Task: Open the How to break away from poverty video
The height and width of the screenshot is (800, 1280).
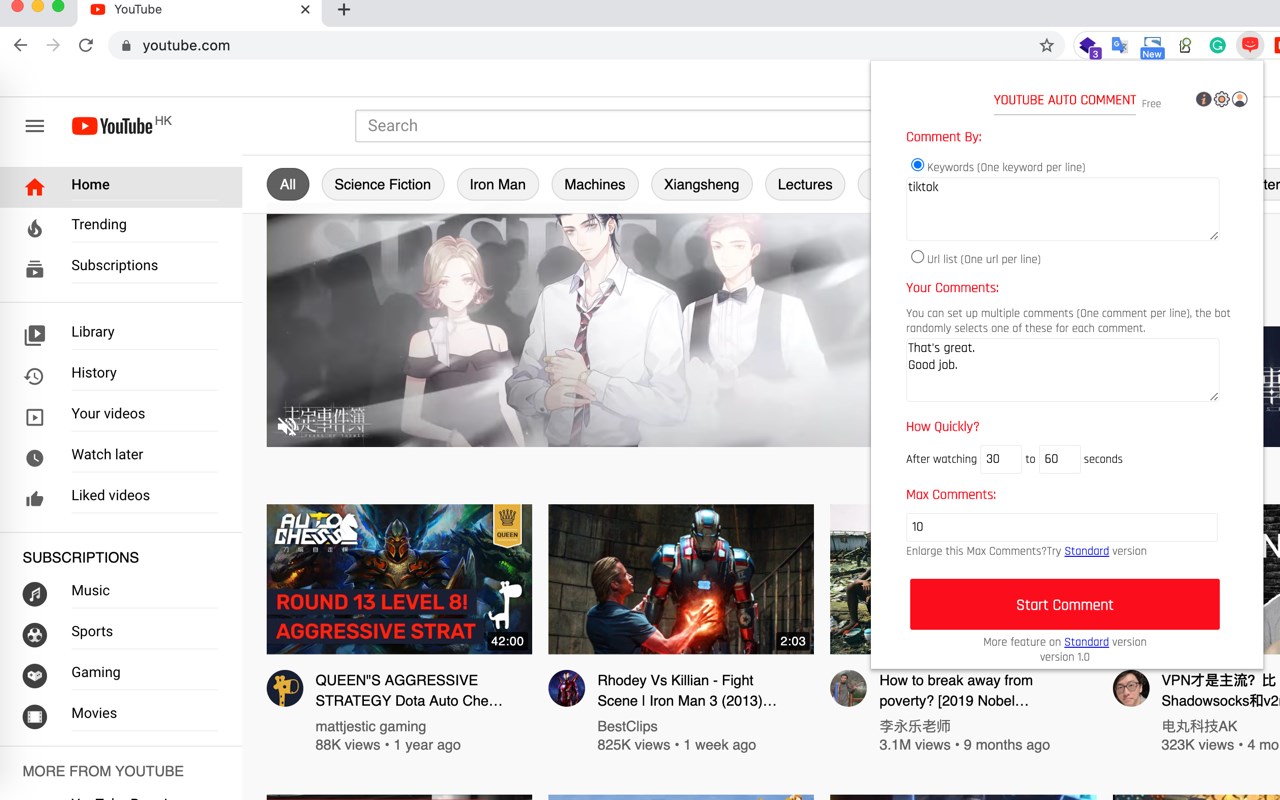Action: point(956,690)
